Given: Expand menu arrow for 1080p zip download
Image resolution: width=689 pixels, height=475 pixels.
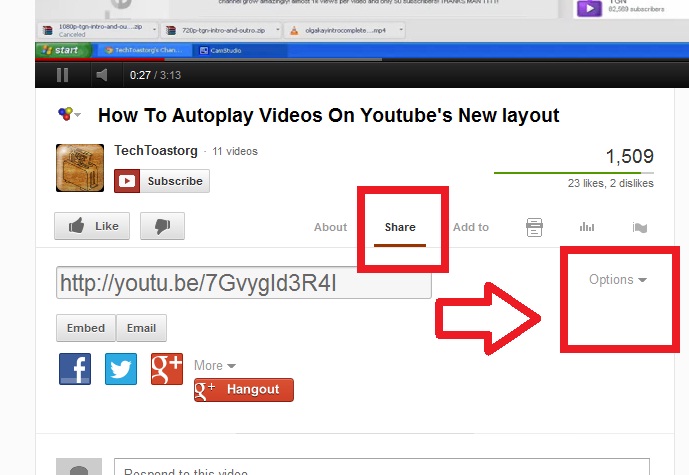Looking at the screenshot, I should 154,30.
